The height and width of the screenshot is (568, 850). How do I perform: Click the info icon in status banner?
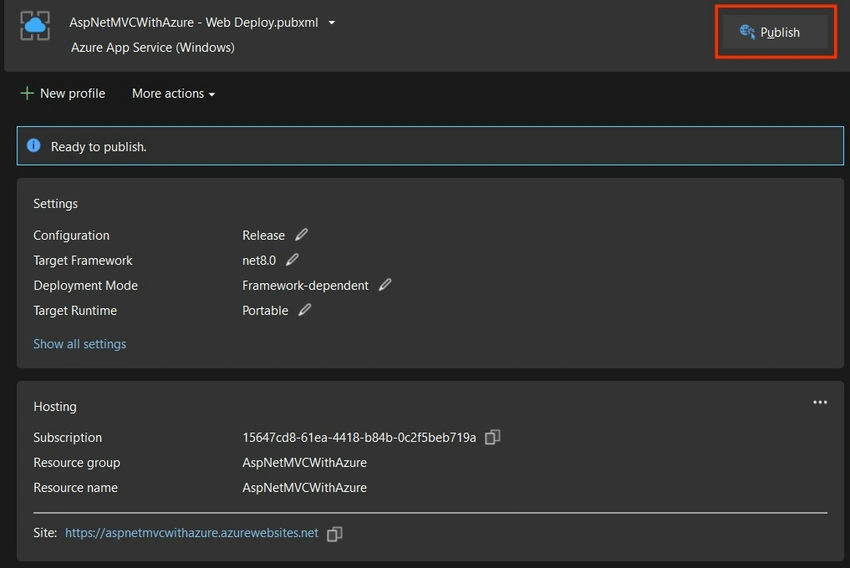click(34, 145)
